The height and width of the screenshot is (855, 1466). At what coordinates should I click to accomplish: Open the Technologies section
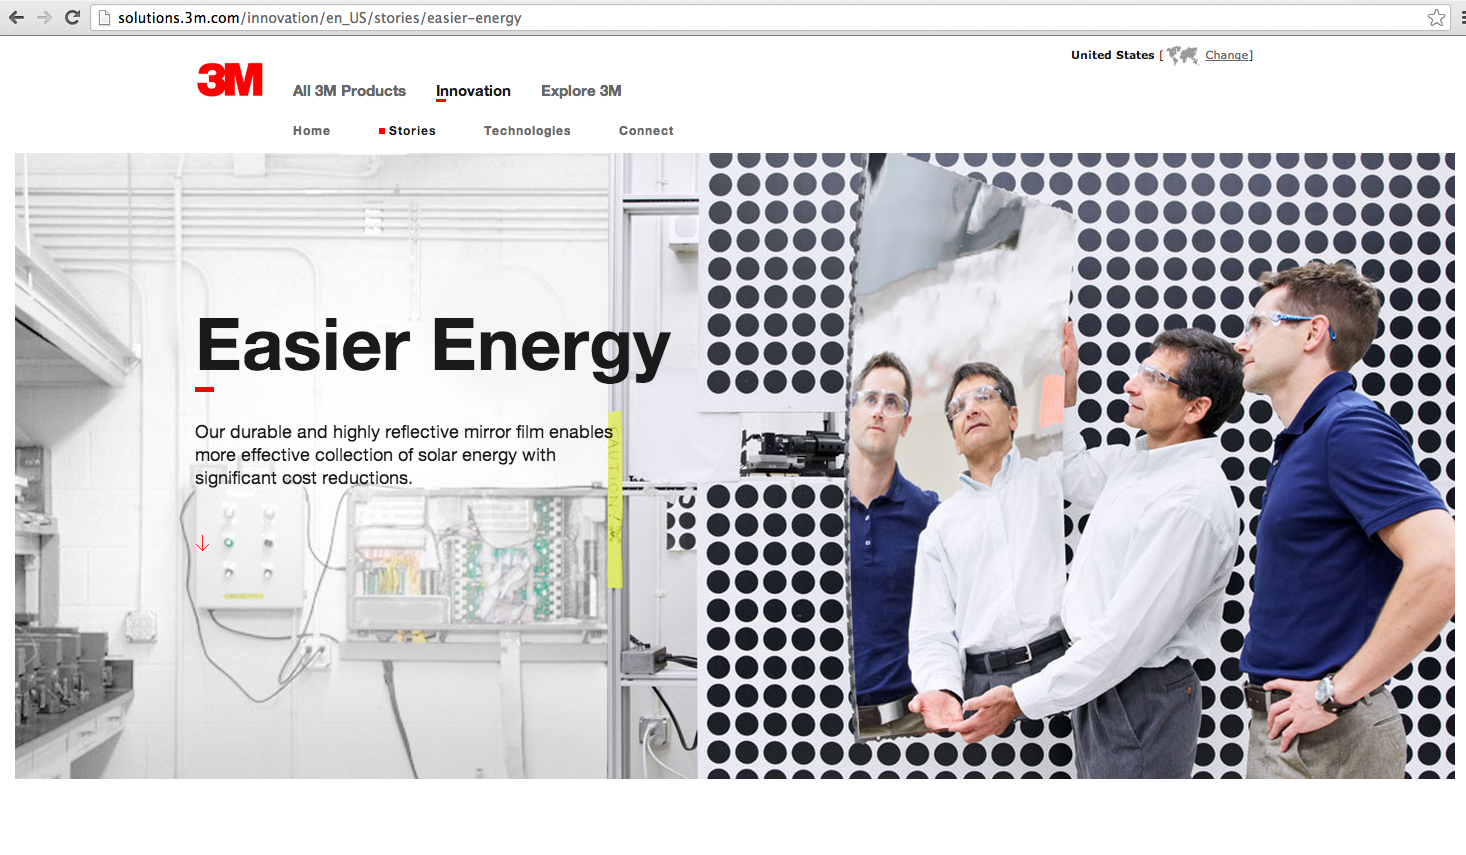click(527, 130)
